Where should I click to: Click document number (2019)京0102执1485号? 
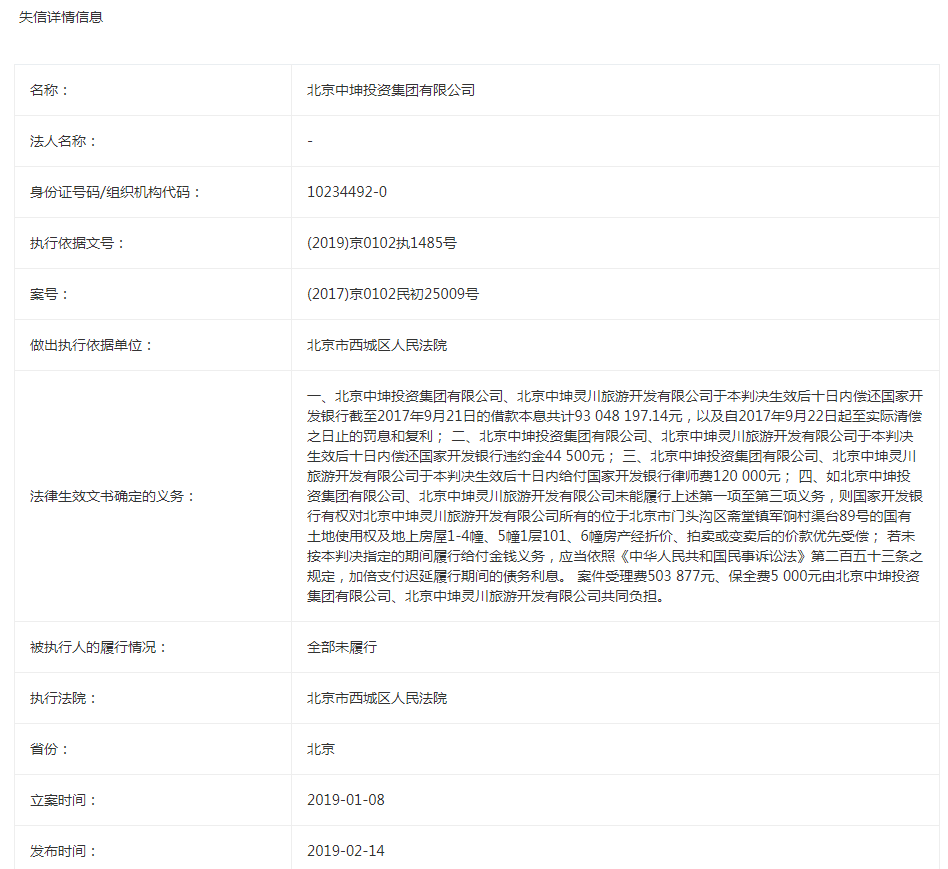click(x=382, y=243)
